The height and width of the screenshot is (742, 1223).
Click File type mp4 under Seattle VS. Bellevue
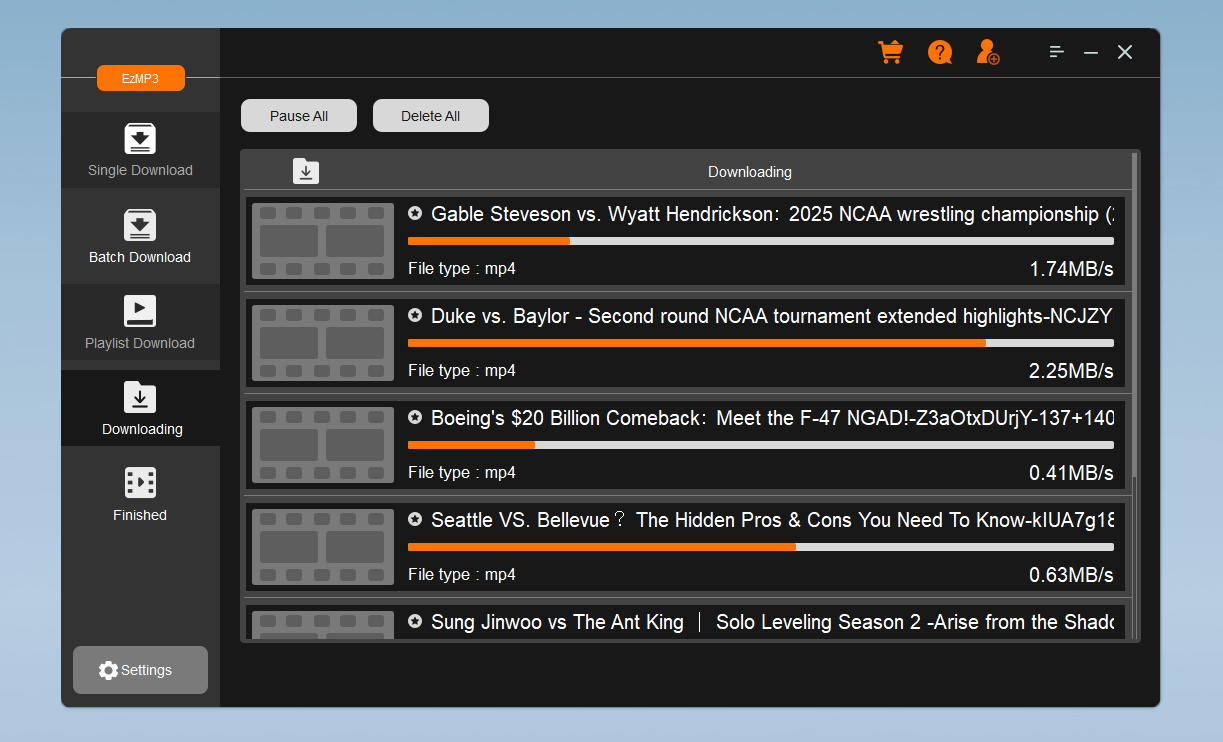(462, 575)
